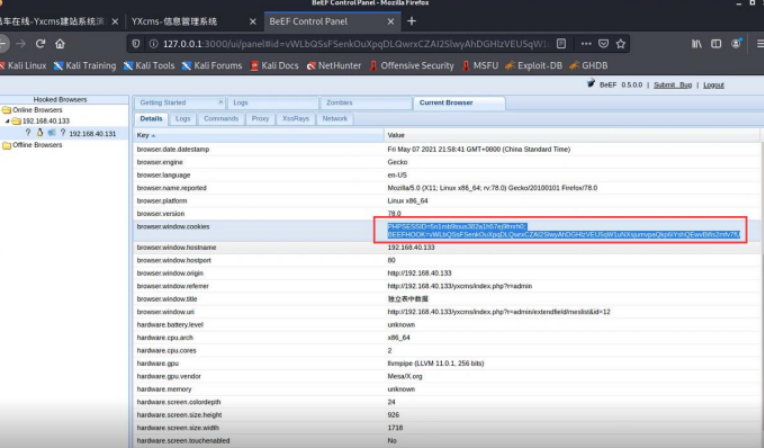Screen dimensions: 764x448
Task: Select the browser.window.hostname row
Action: pos(447,248)
